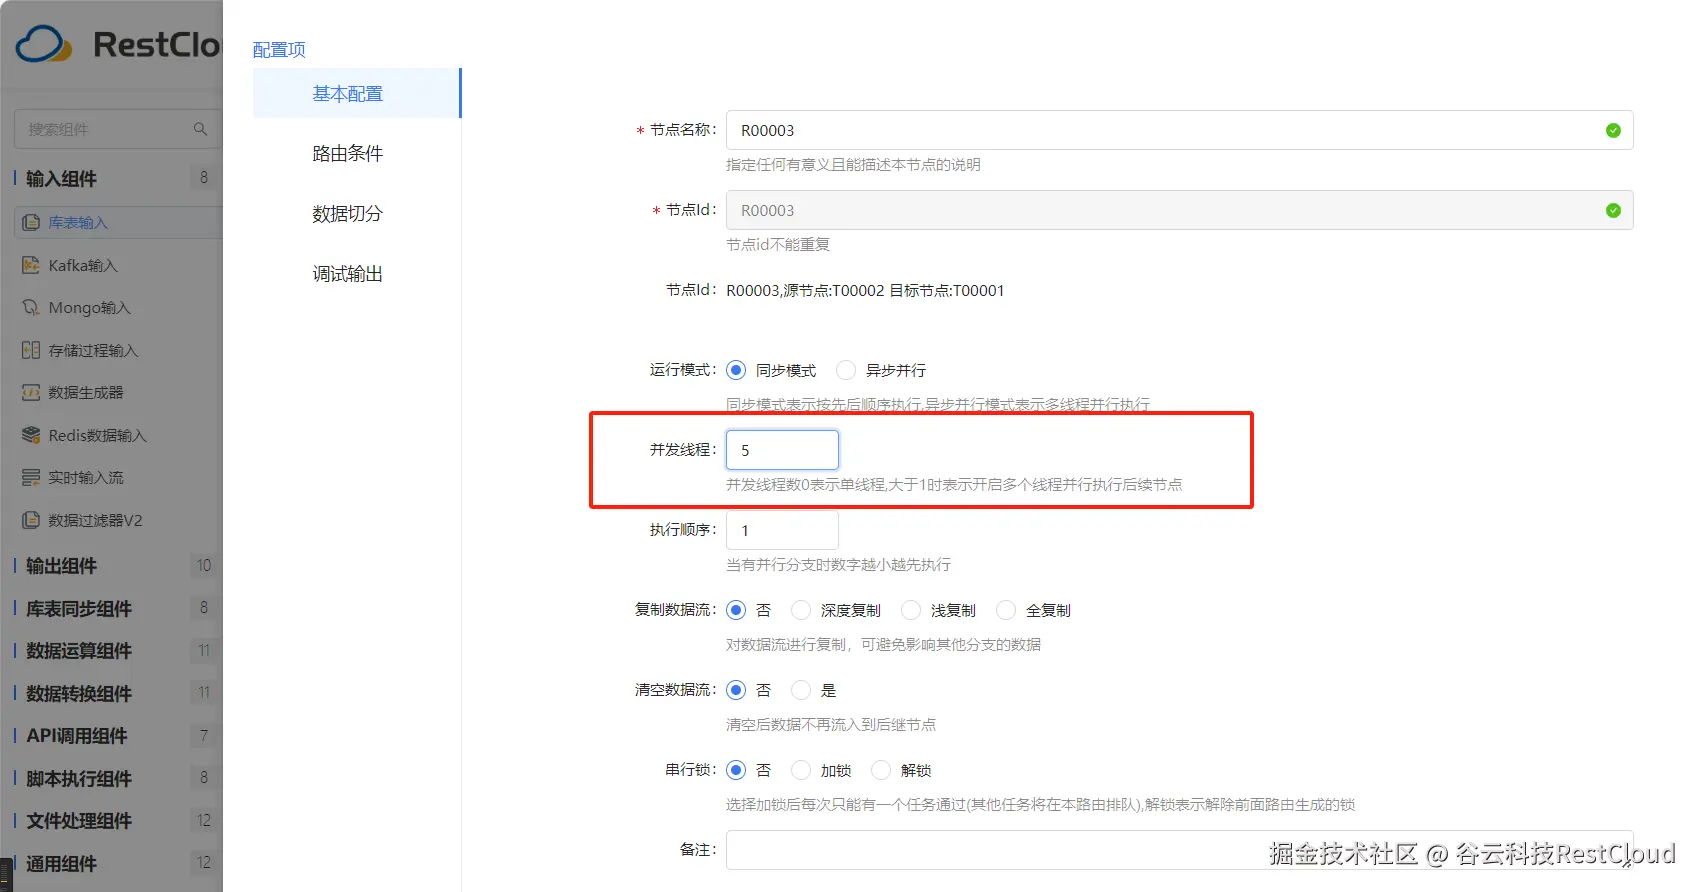Click the Redis数据输入 label
Viewport: 1701px width, 892px height.
98,435
